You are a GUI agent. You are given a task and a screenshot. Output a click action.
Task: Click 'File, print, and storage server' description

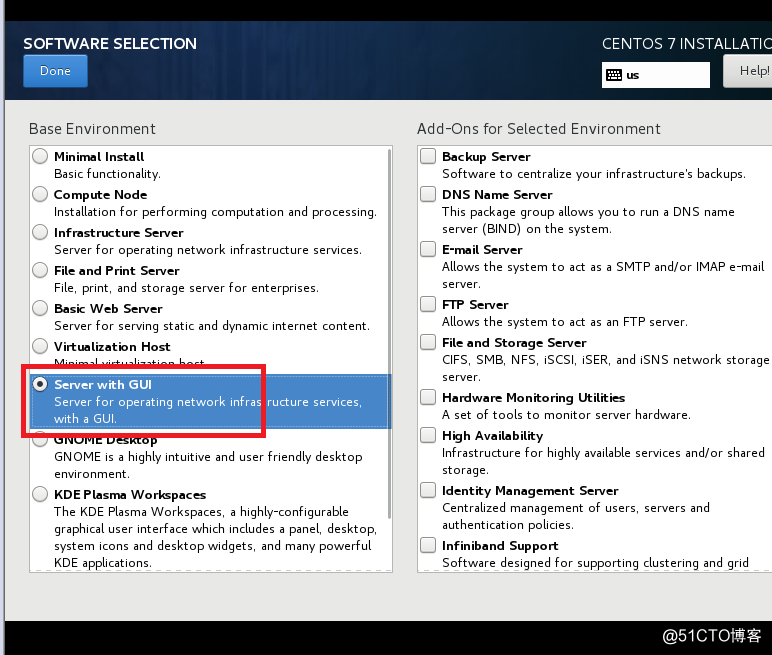pos(186,288)
